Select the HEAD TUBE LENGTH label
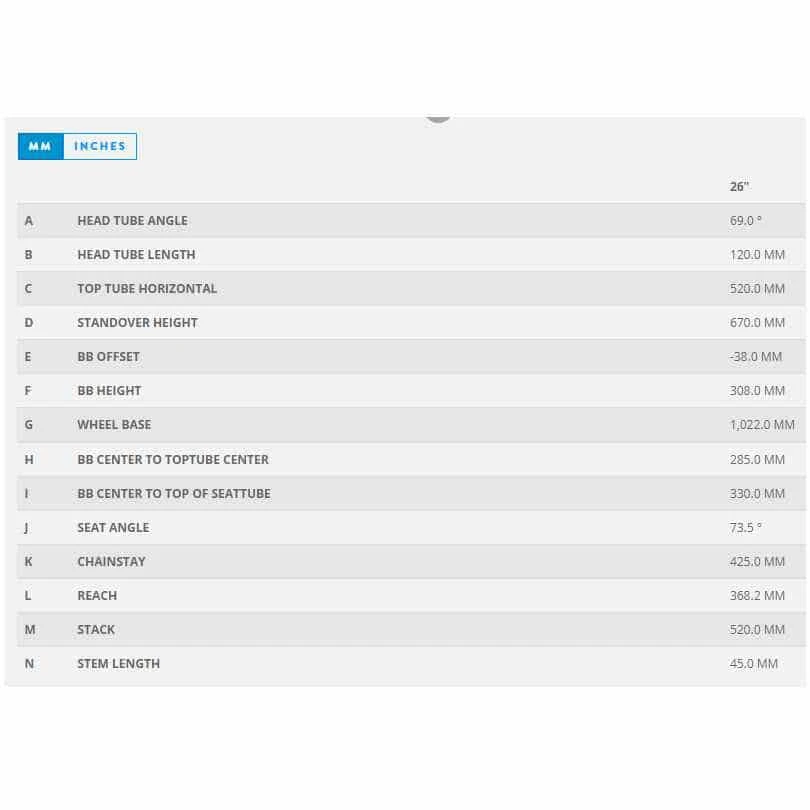Viewport: 810px width, 810px height. pyautogui.click(x=136, y=254)
